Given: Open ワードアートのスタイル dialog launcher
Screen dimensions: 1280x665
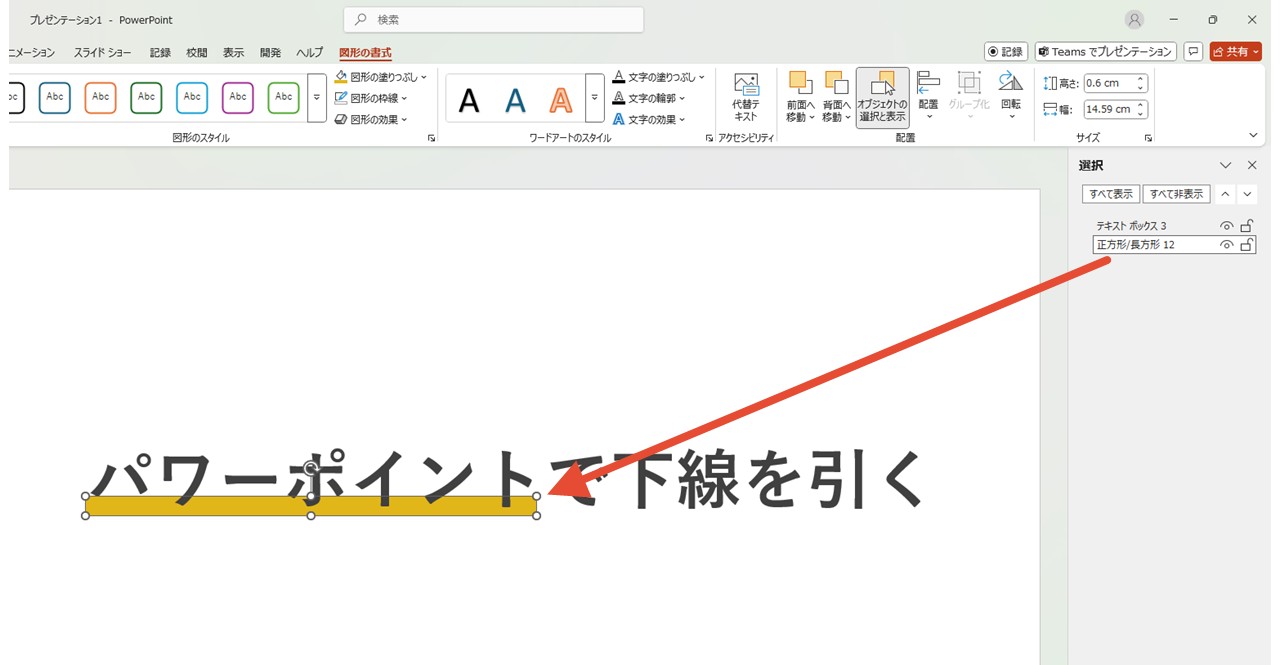Looking at the screenshot, I should pos(709,138).
